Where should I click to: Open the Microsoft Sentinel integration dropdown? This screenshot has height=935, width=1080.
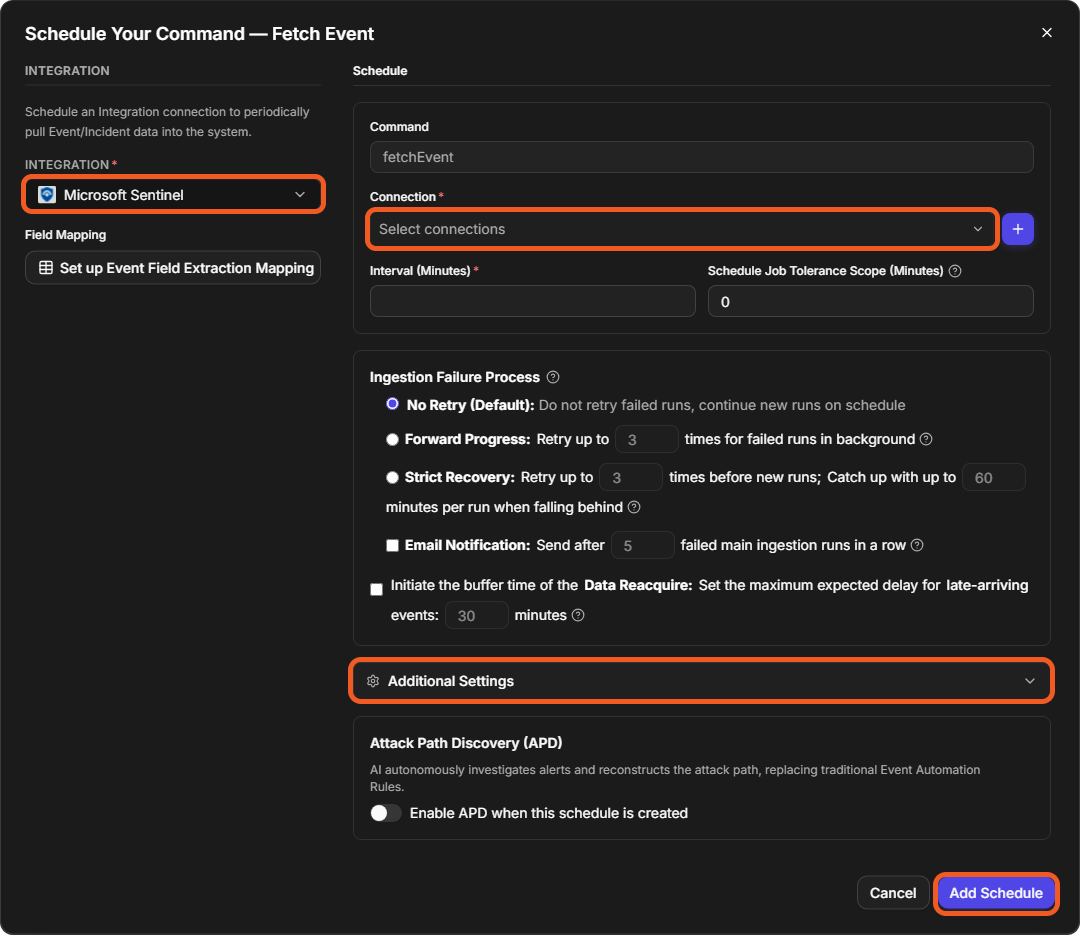[x=173, y=195]
